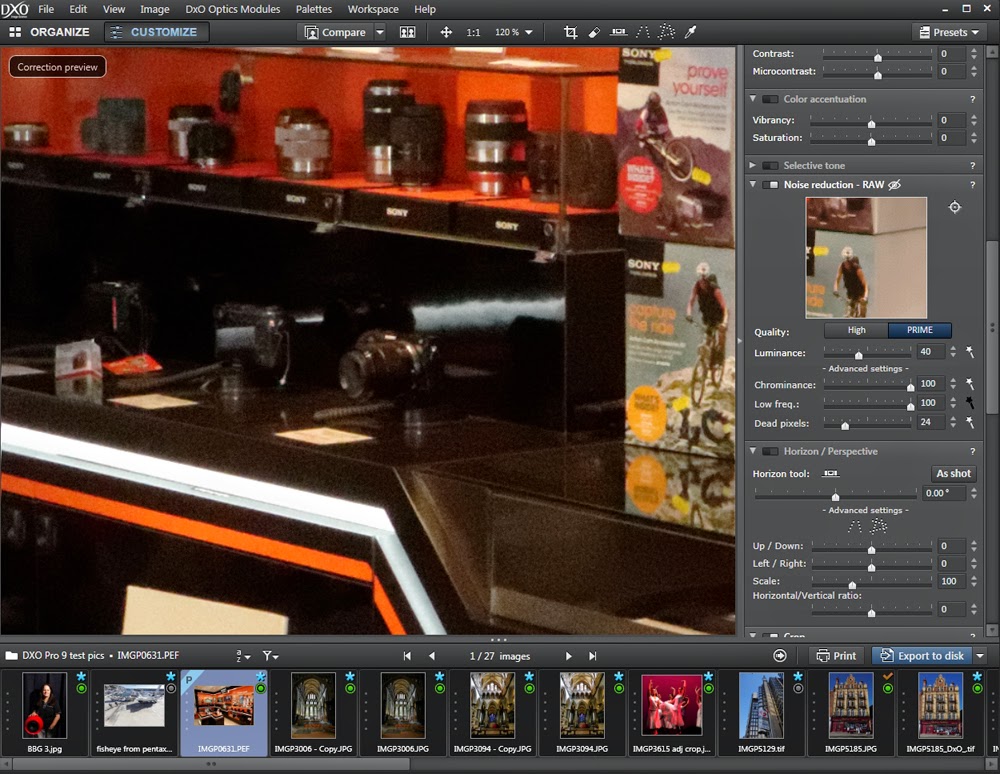
Task: Toggle the Color accentuation correction switch
Action: (x=770, y=99)
